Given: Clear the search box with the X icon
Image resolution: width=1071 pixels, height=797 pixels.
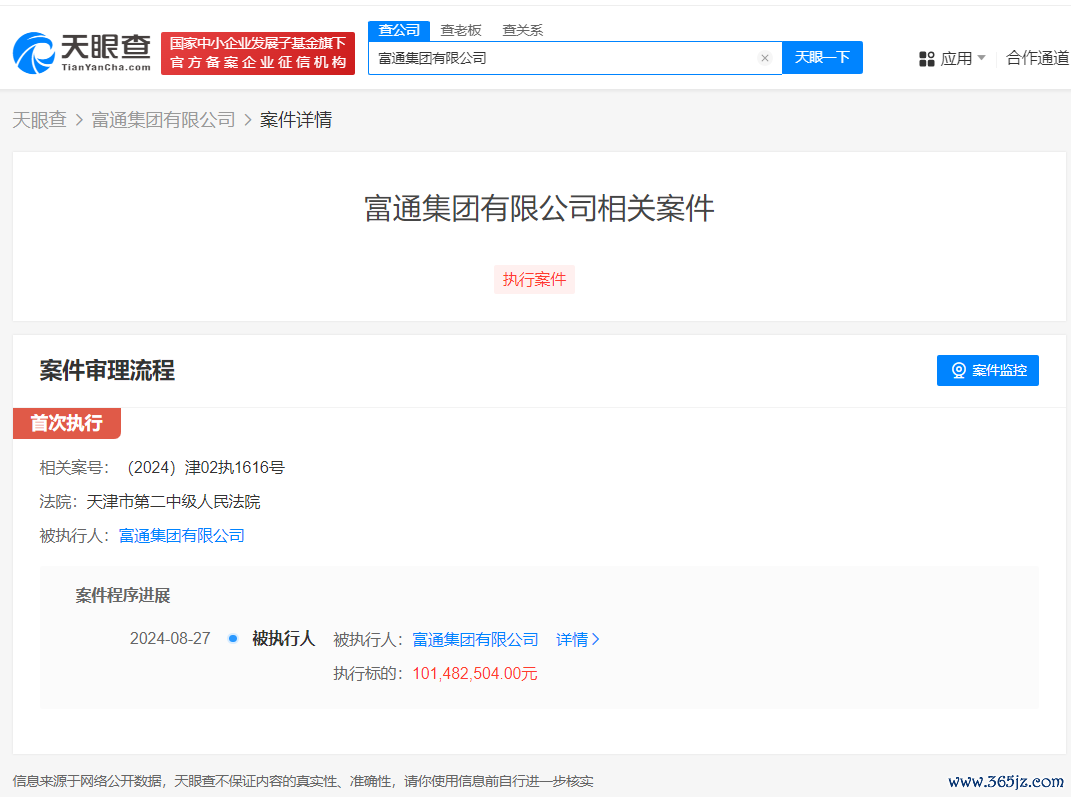Looking at the screenshot, I should (x=765, y=58).
